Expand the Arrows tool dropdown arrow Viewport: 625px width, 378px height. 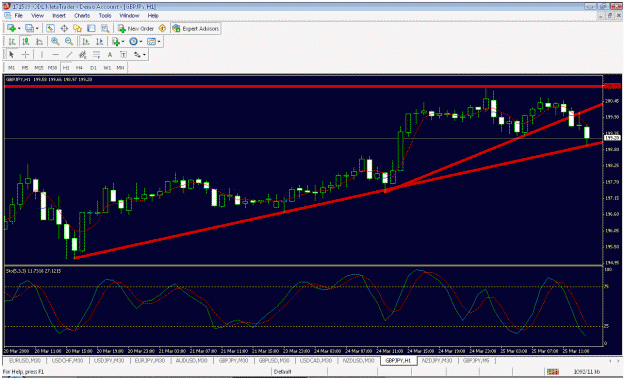[x=144, y=55]
